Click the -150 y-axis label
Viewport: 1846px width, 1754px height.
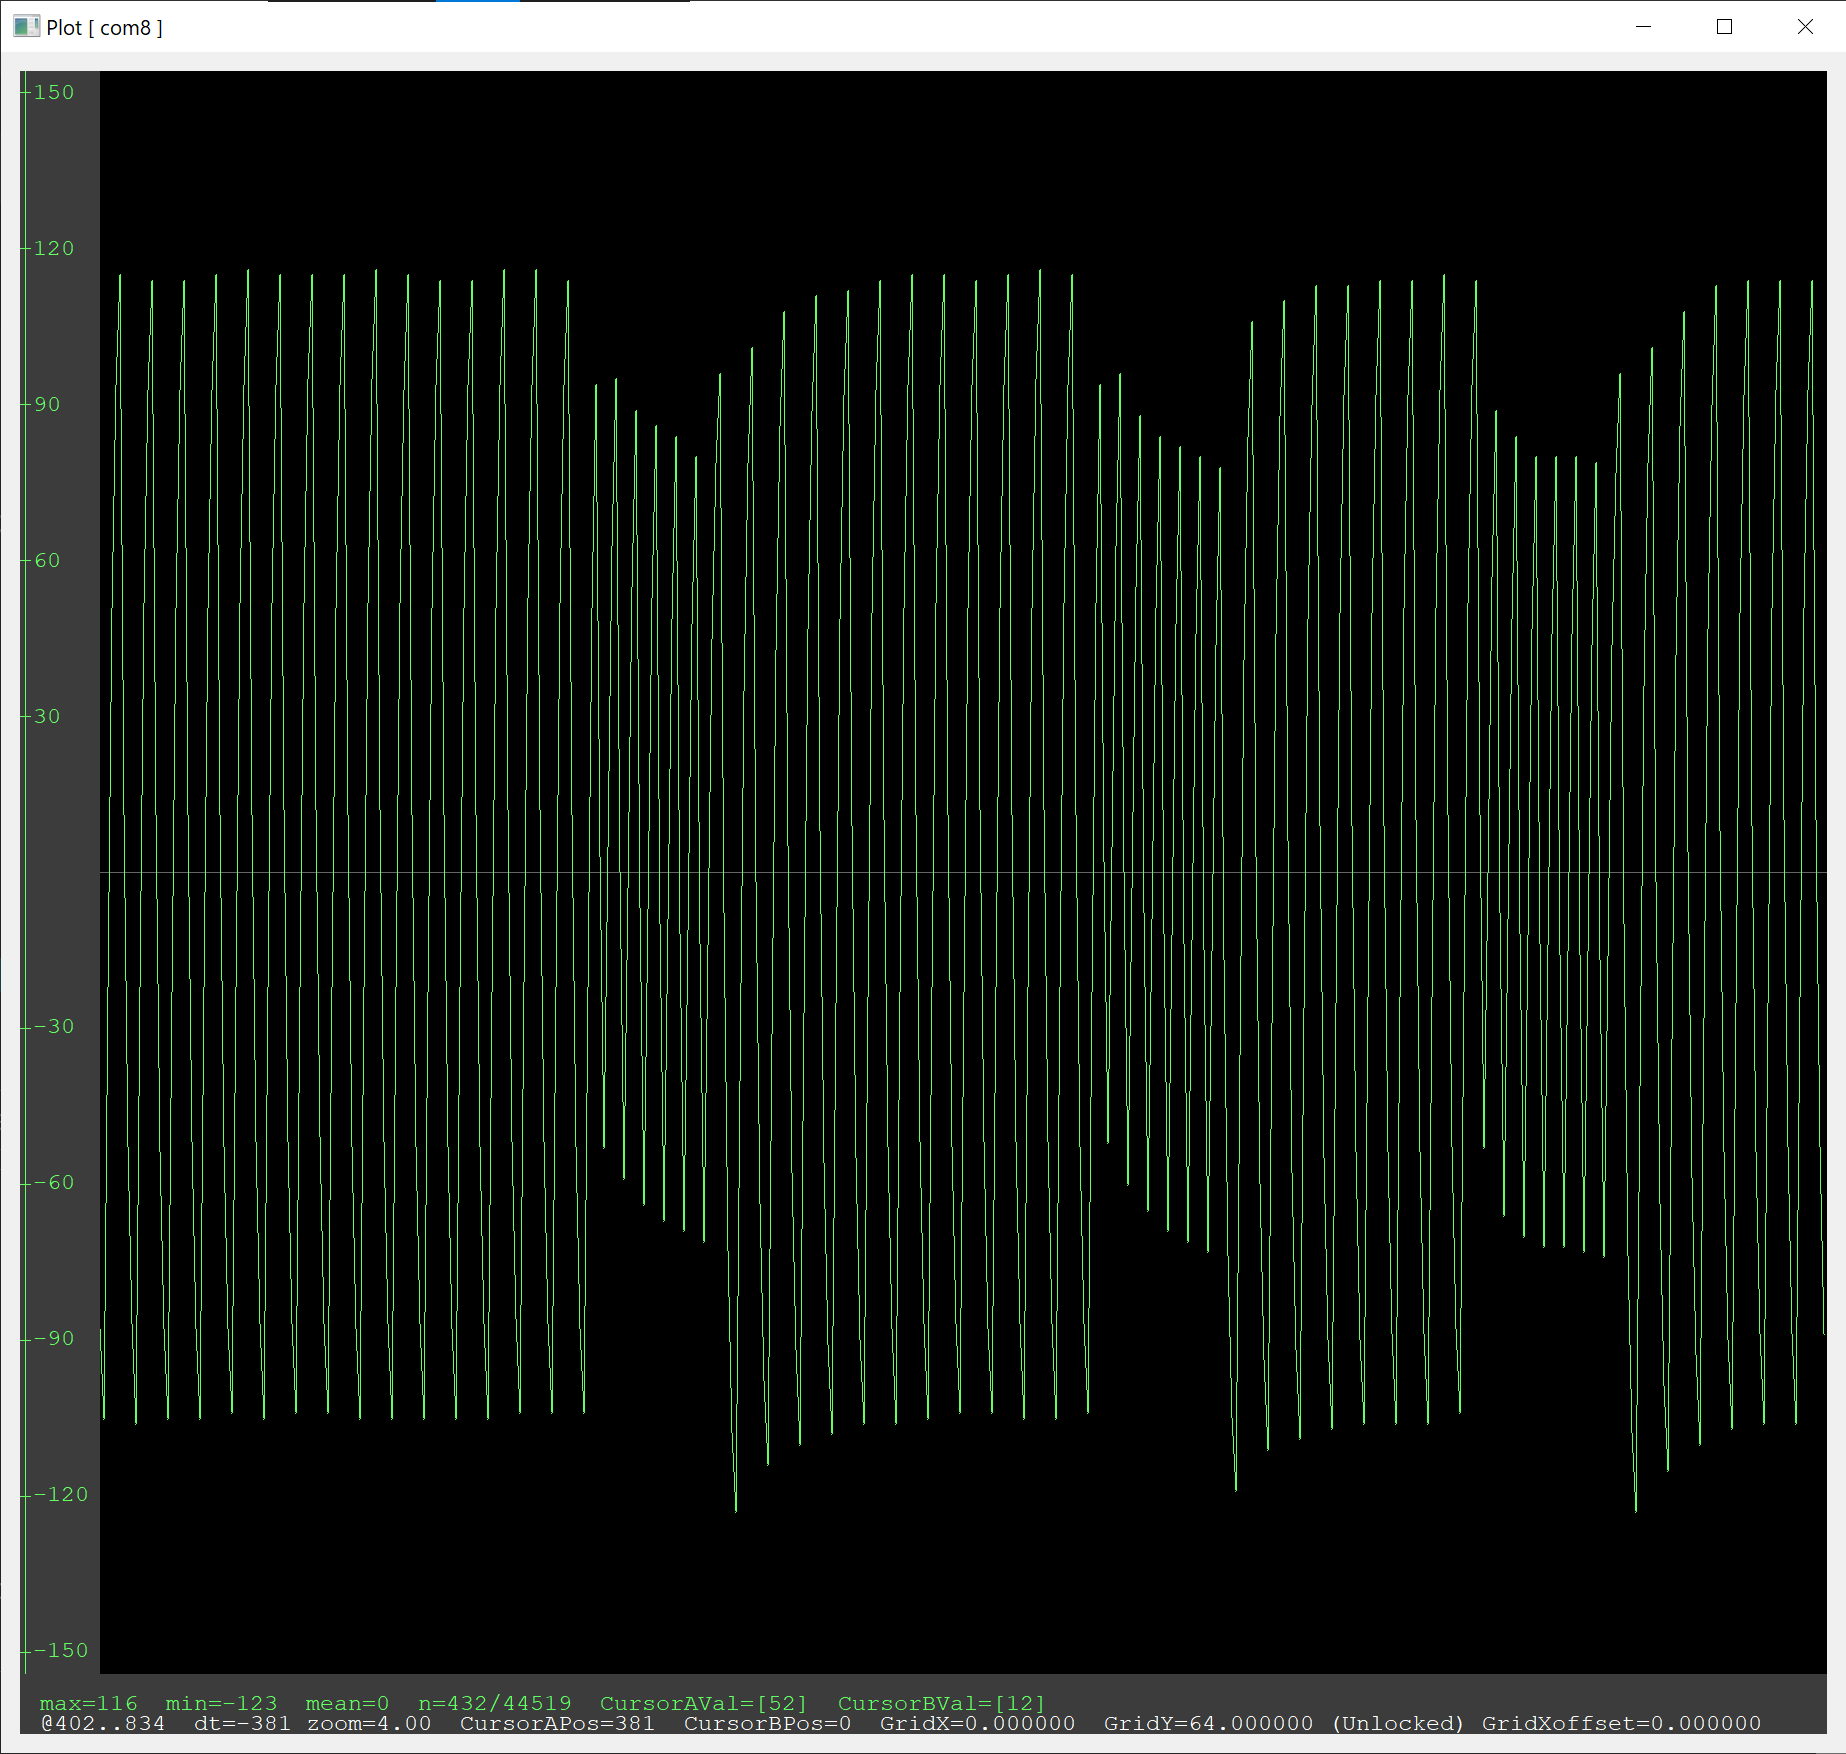(61, 1651)
